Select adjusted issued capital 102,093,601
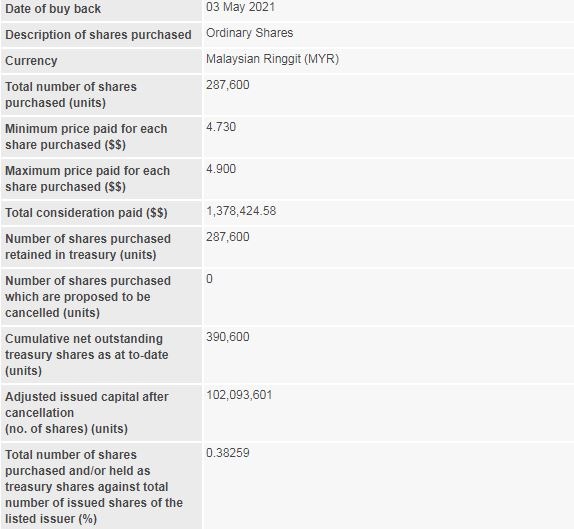Image resolution: width=574 pixels, height=529 pixels. 239,395
